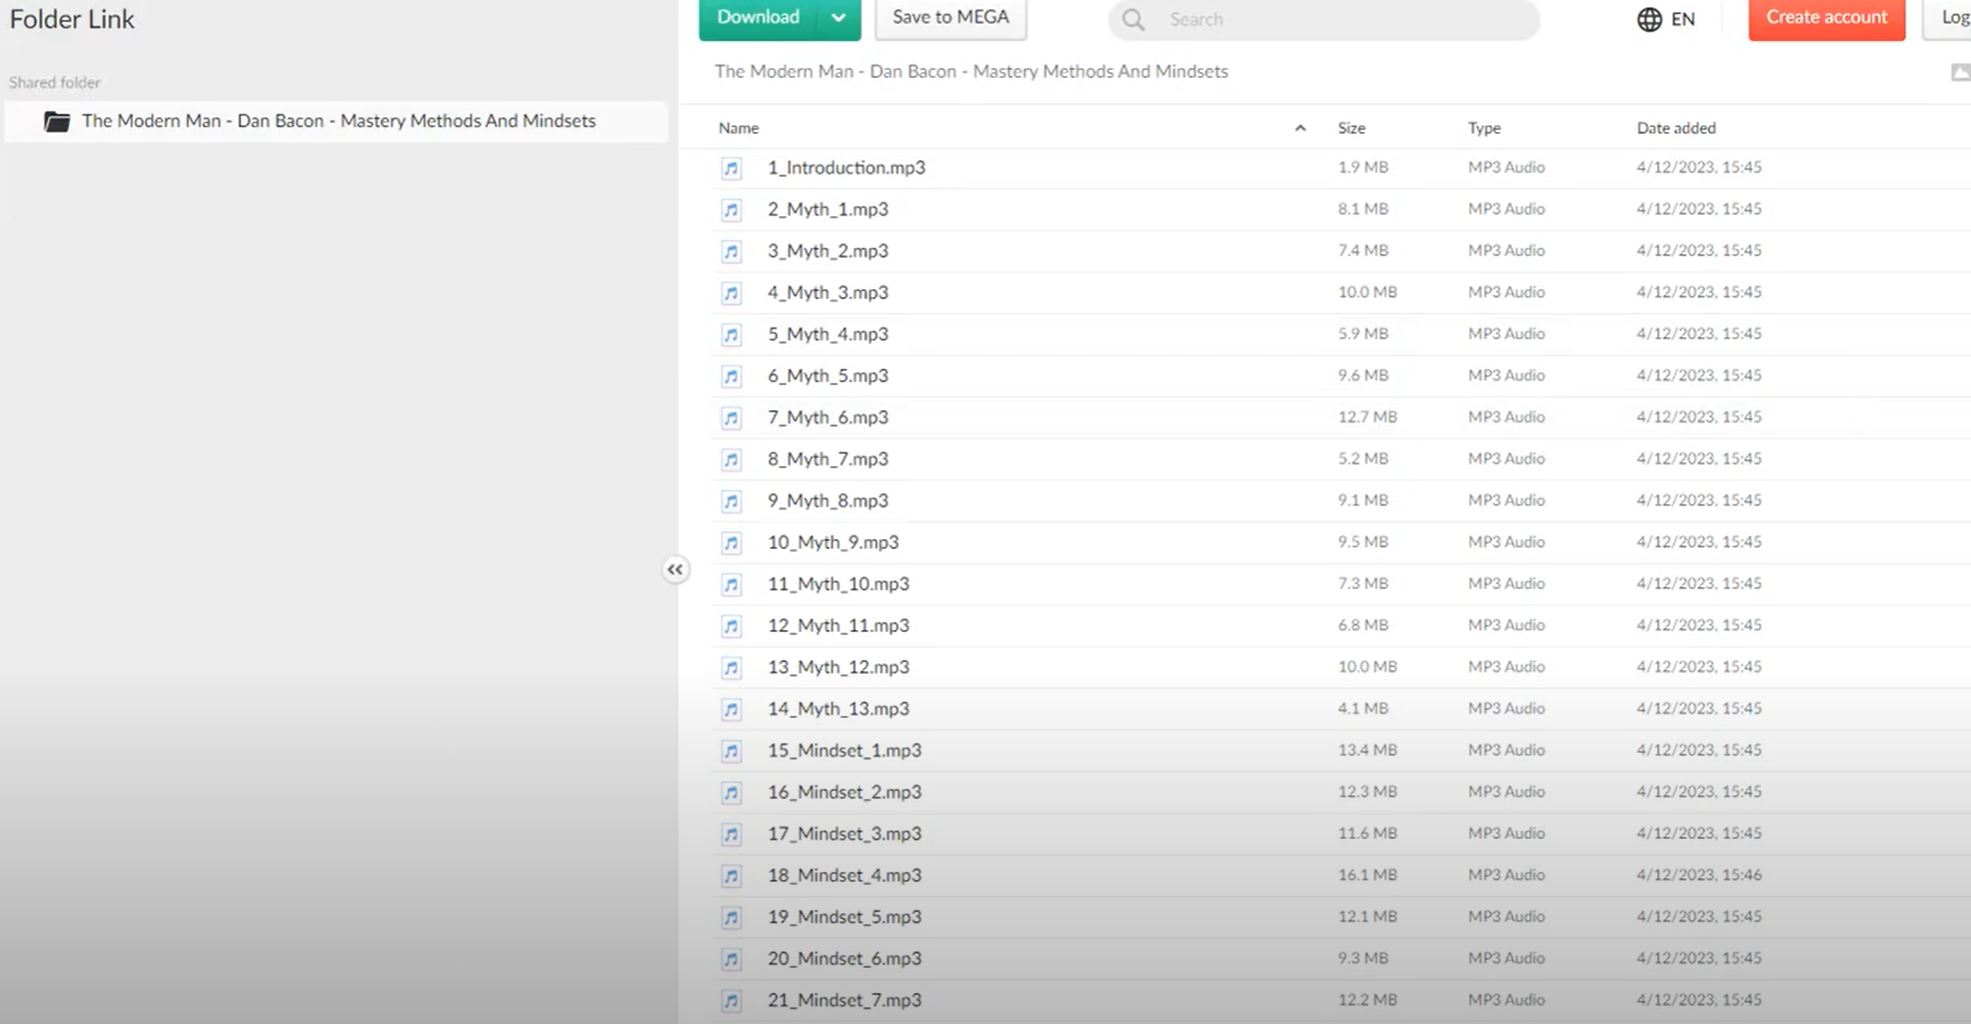Click the audio icon beside 19_Mindset_5.mp3

pos(731,918)
